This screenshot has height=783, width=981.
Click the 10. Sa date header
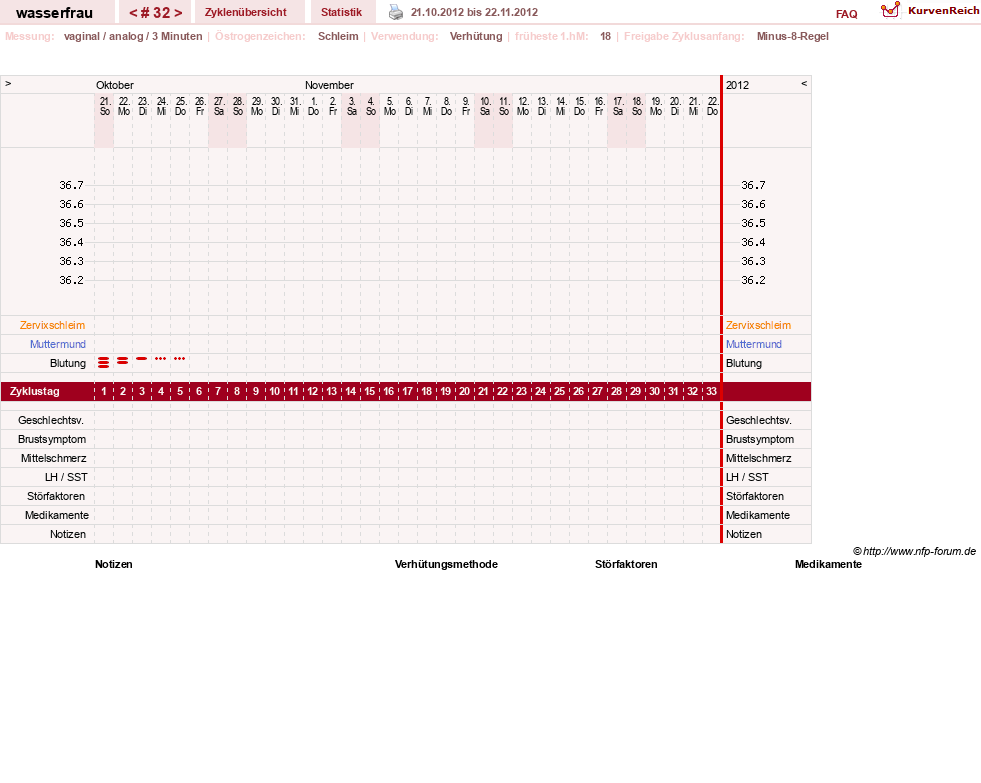click(x=485, y=106)
